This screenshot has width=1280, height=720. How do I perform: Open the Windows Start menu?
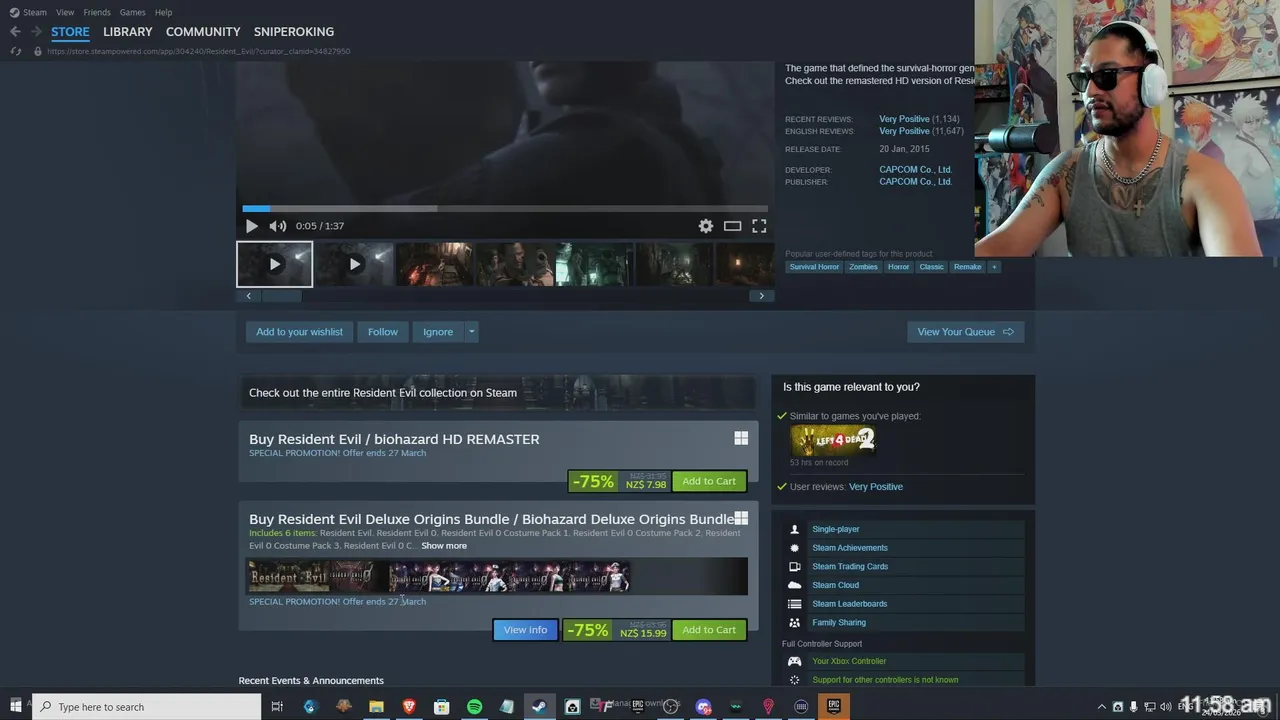point(15,707)
